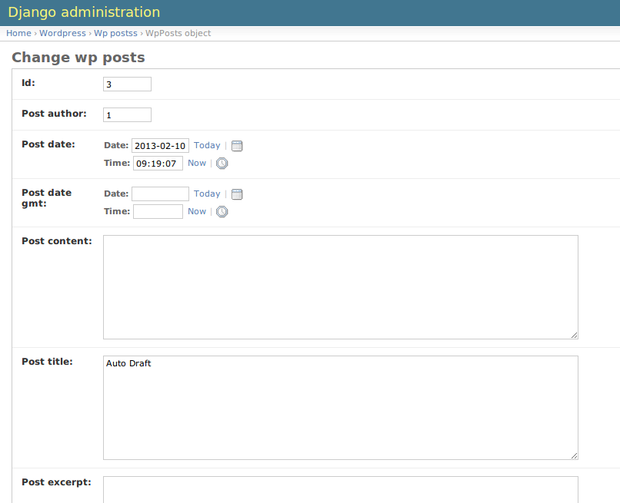Open calendar picker for Post date
The width and height of the screenshot is (620, 503).
pyautogui.click(x=237, y=146)
